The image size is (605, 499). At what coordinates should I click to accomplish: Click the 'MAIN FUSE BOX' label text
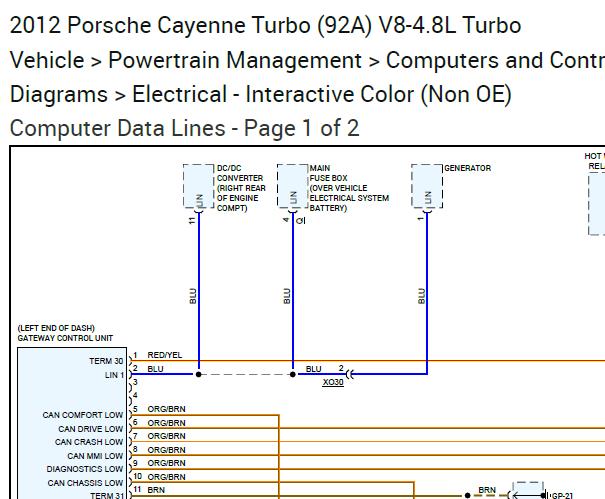(328, 173)
